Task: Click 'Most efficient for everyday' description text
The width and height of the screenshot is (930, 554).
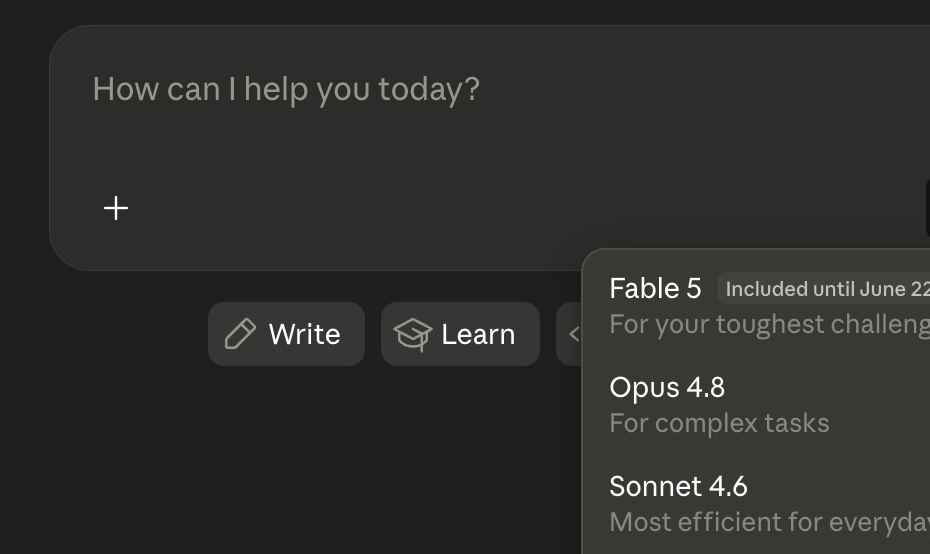Action: [770, 523]
